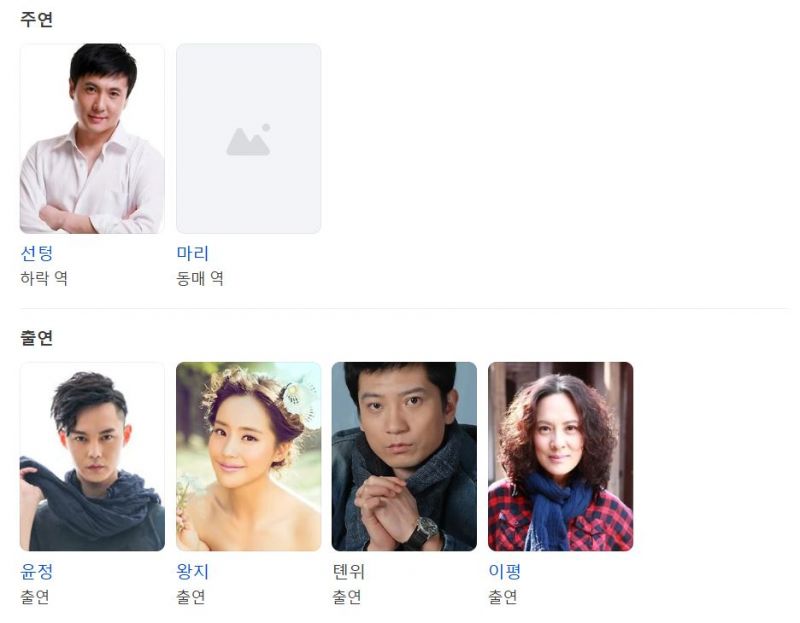Click the 선텅 name link

tap(37, 254)
